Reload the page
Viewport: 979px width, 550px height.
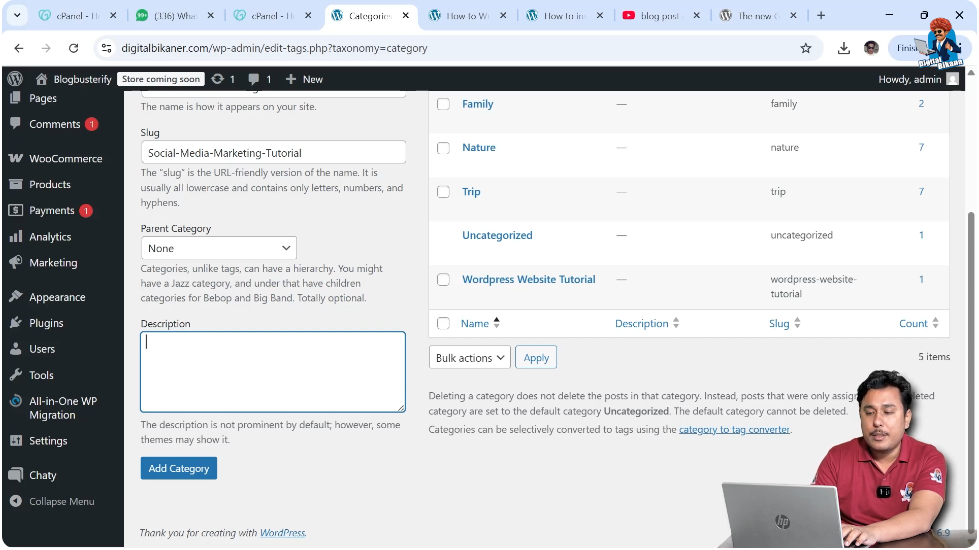[x=73, y=48]
